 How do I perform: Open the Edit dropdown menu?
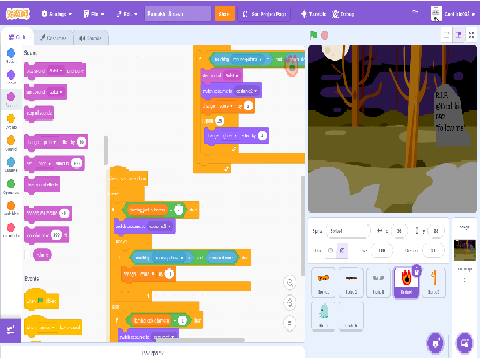[127, 14]
